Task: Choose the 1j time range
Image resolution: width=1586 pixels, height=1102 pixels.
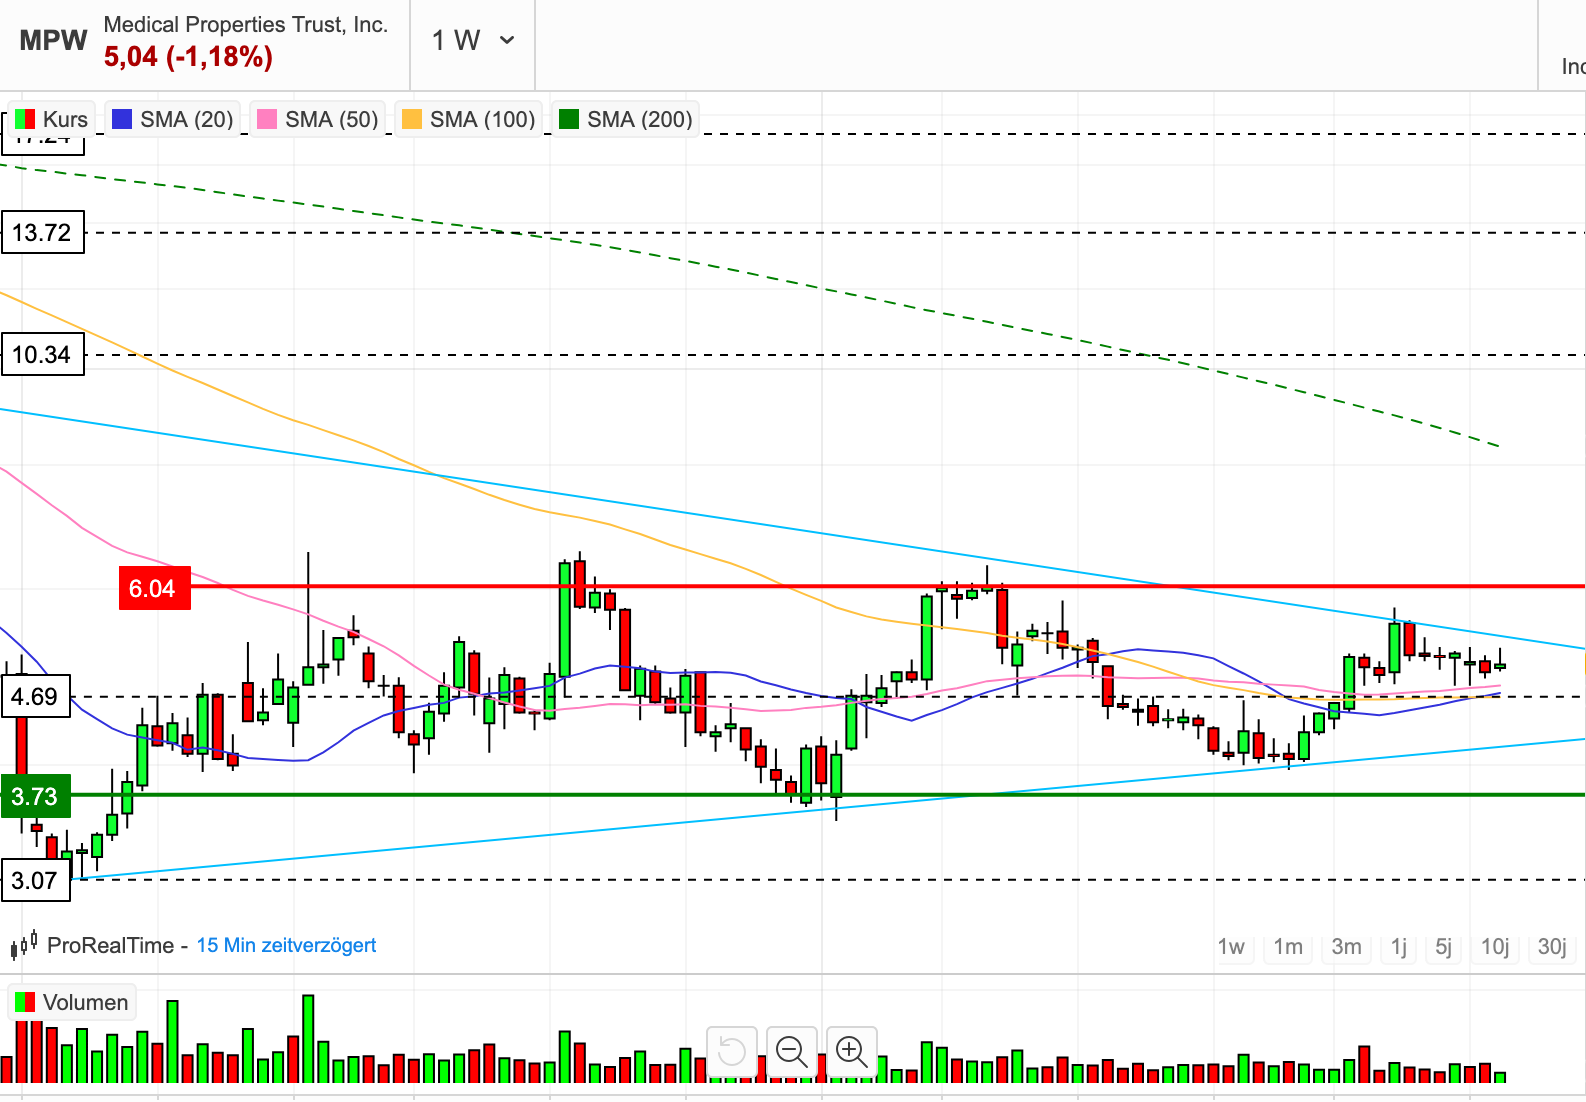Action: point(1399,946)
